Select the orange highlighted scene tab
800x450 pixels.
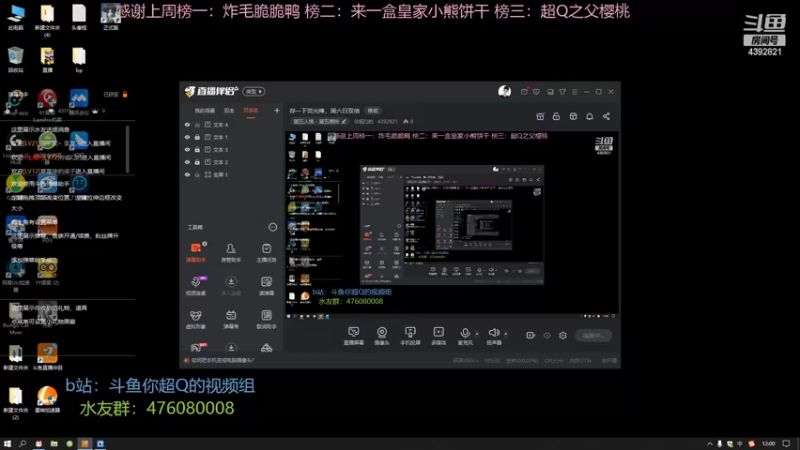point(251,111)
